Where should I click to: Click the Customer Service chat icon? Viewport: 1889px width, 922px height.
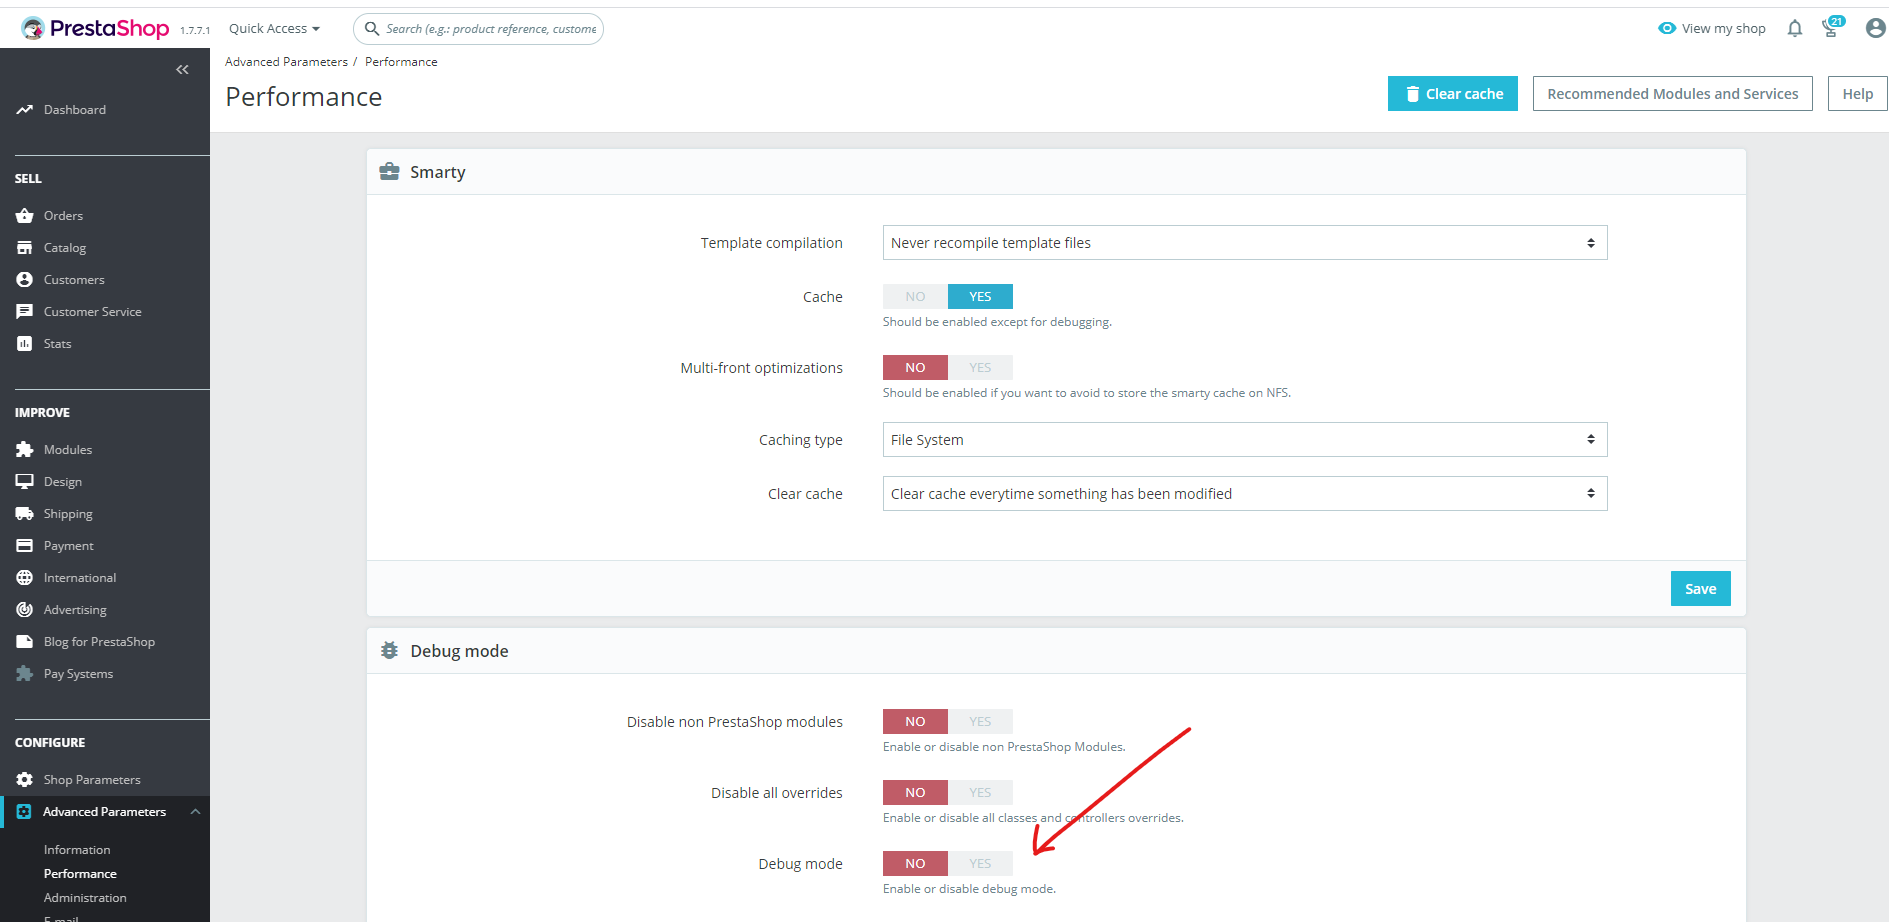point(25,312)
